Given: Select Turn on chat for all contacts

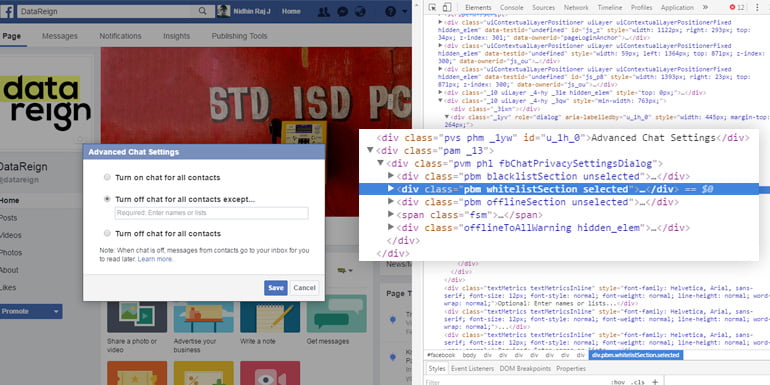Looking at the screenshot, I should (107, 177).
